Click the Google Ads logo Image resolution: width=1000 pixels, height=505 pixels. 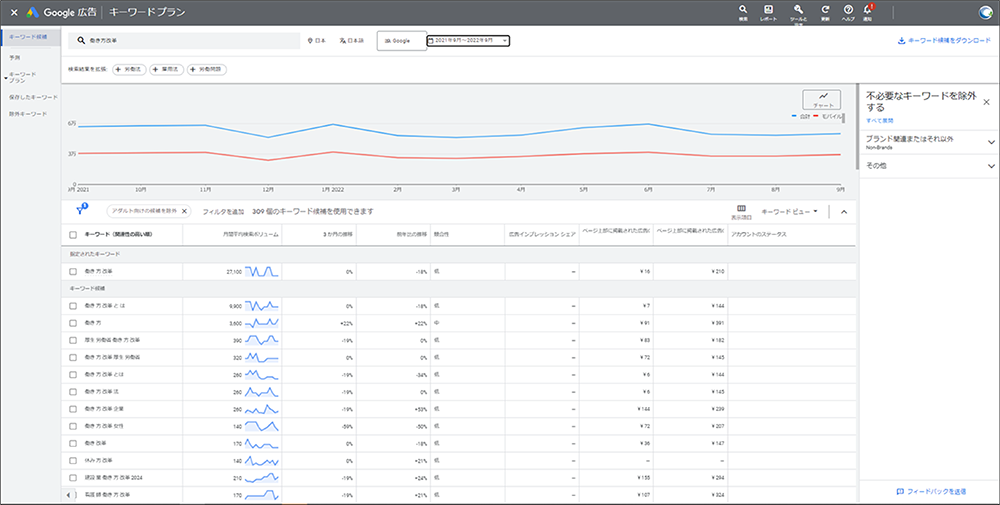click(x=33, y=12)
